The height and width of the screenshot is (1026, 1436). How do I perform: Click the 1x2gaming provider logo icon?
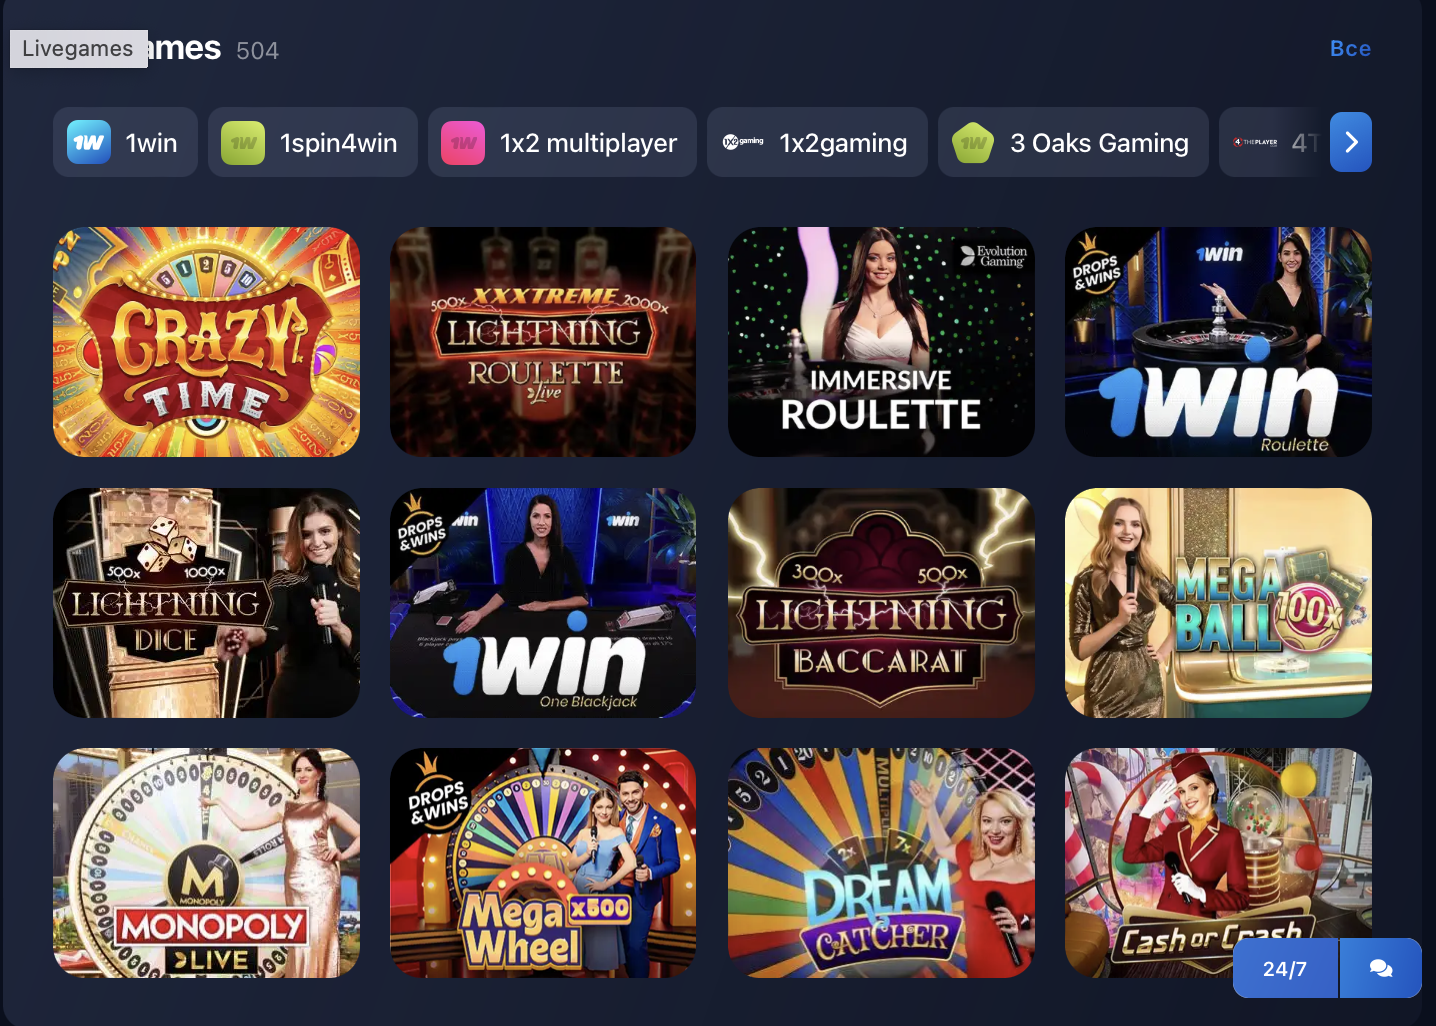pyautogui.click(x=743, y=142)
